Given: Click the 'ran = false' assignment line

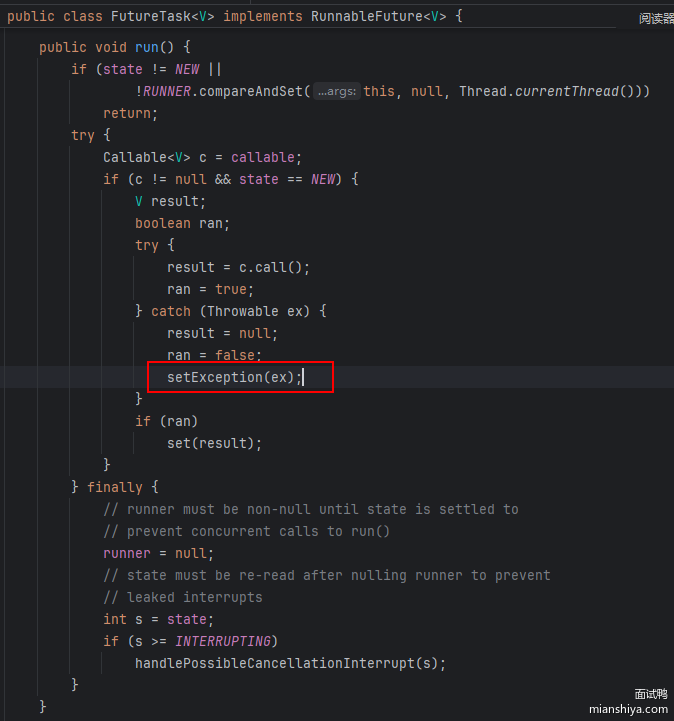Looking at the screenshot, I should (x=214, y=355).
